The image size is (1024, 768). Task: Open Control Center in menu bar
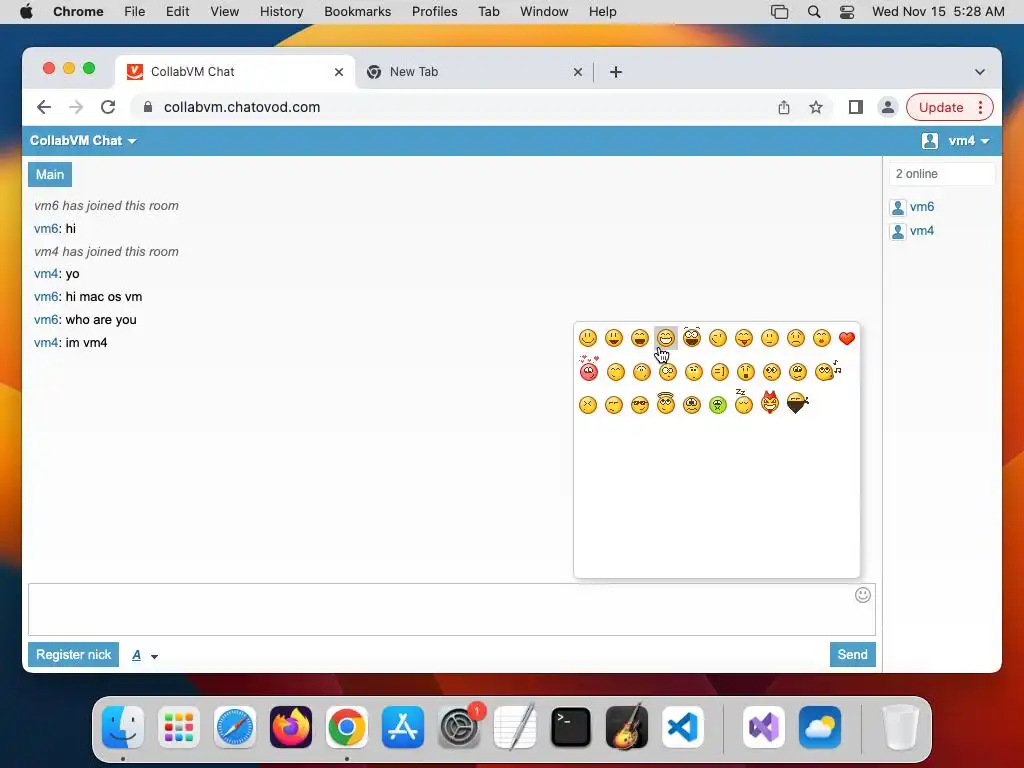pos(846,12)
